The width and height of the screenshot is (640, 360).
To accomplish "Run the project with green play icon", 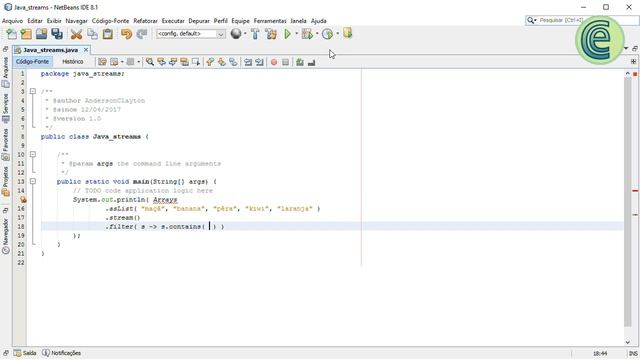I will pyautogui.click(x=287, y=34).
